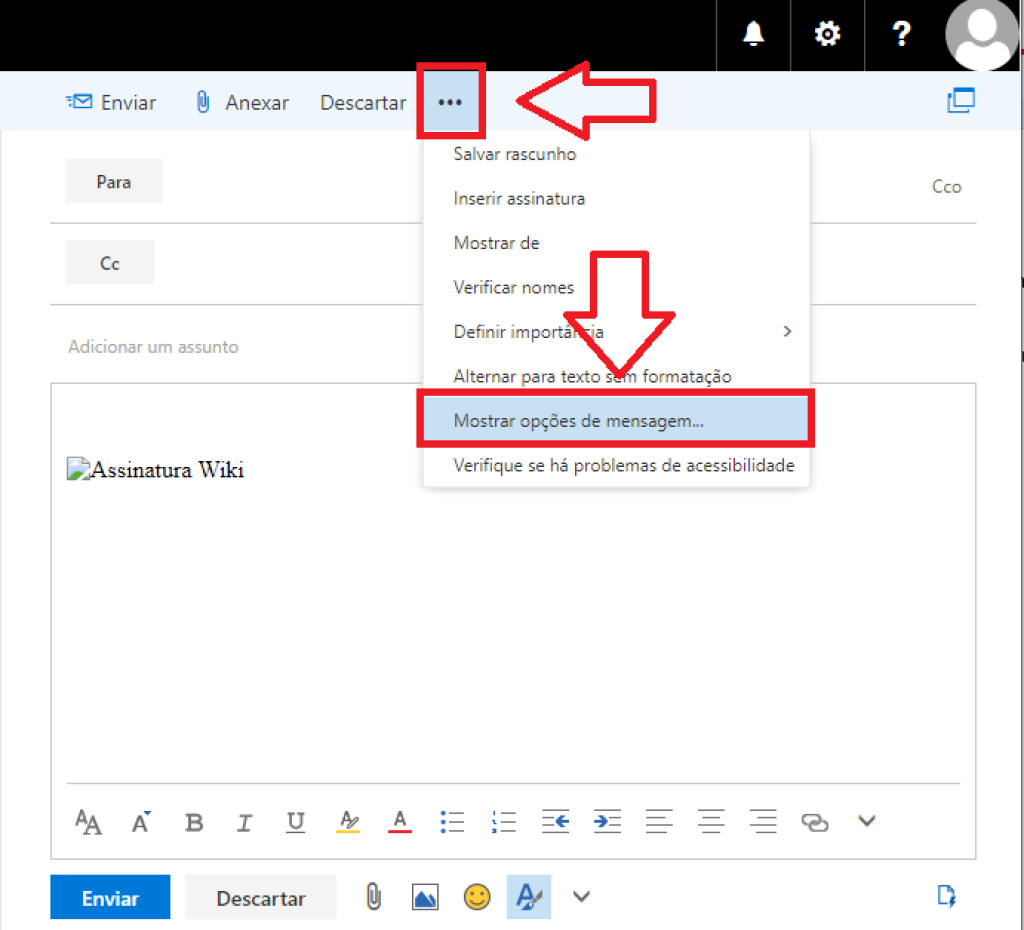
Task: Choose Mostrar opções de mensagem
Action: coord(615,421)
